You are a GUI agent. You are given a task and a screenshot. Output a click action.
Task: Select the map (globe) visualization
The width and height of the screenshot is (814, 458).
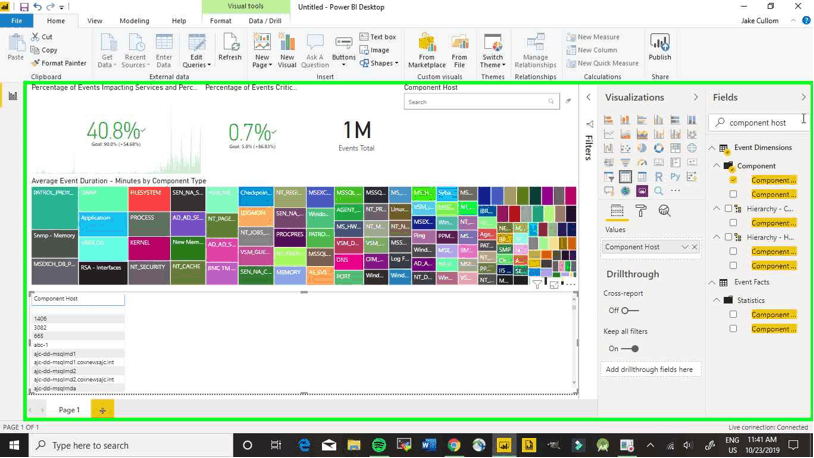point(691,149)
